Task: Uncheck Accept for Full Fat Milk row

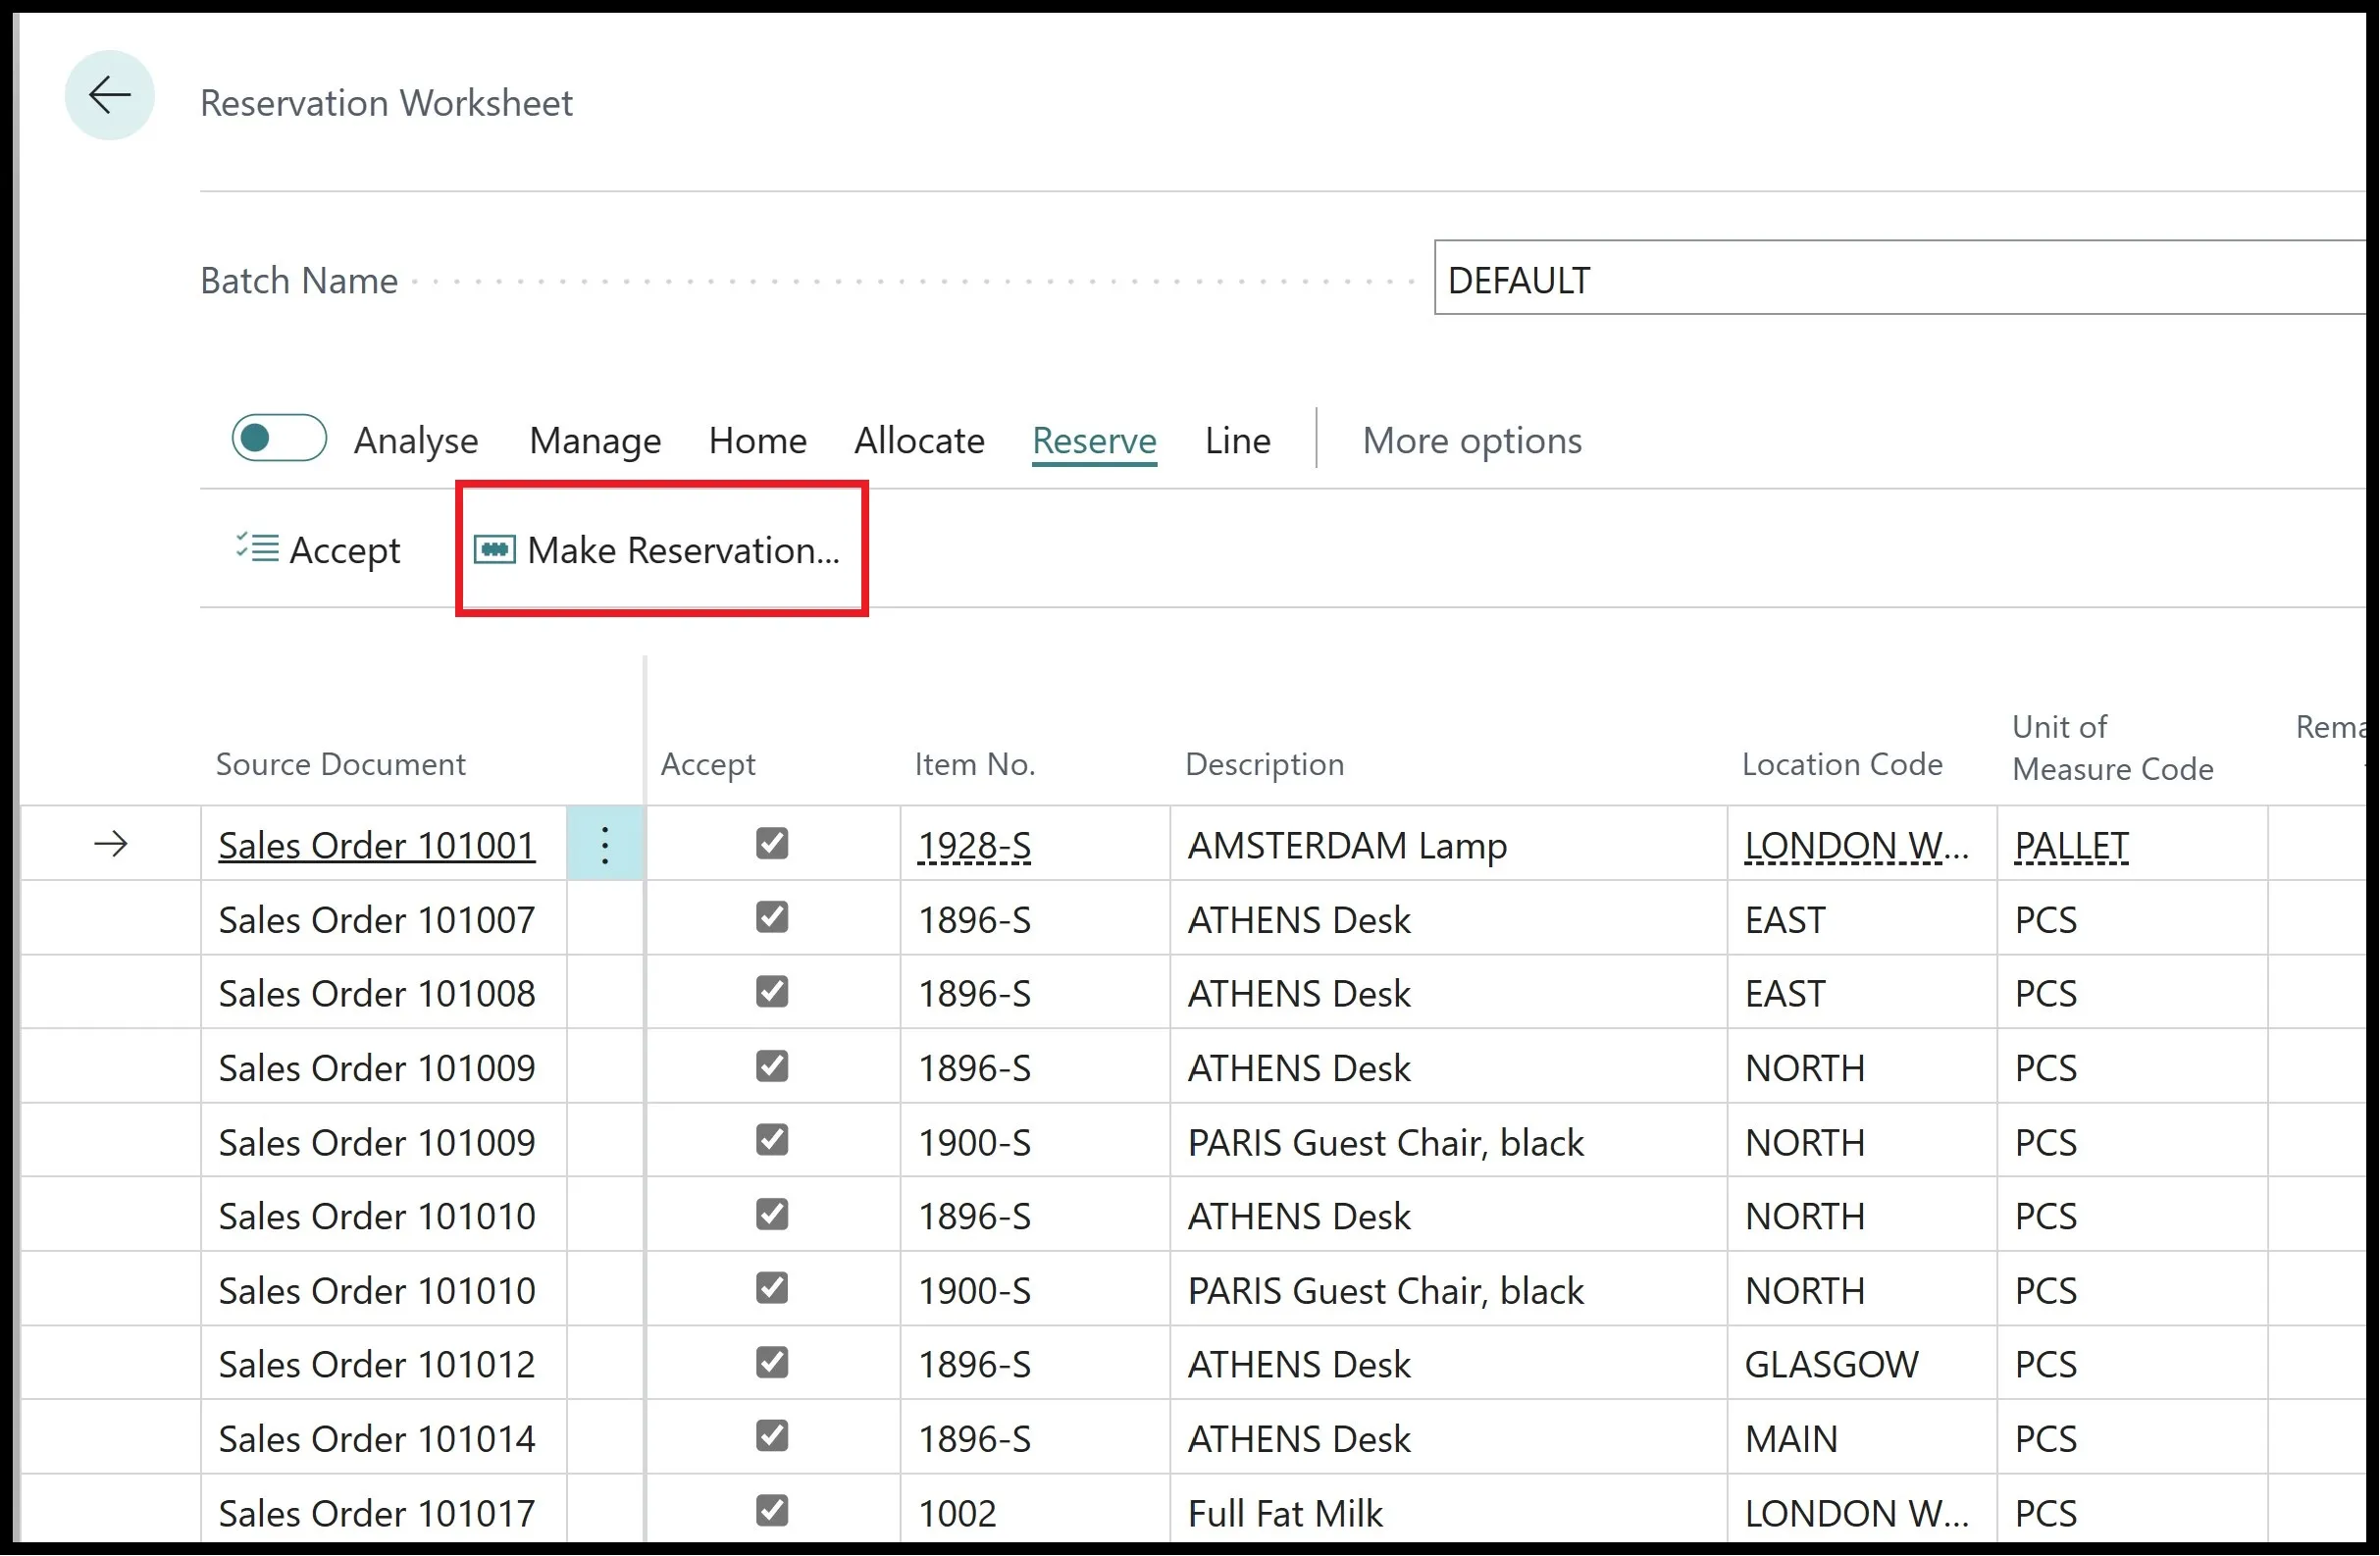Action: (x=772, y=1511)
